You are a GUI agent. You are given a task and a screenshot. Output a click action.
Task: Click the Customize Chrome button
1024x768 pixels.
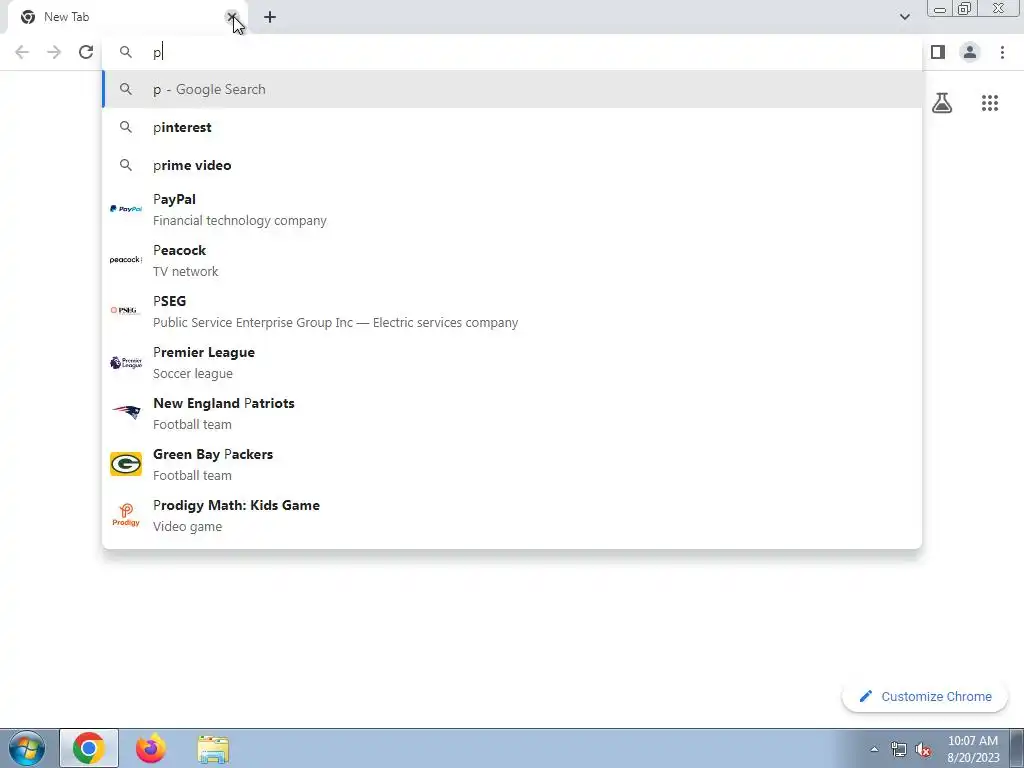tap(925, 697)
